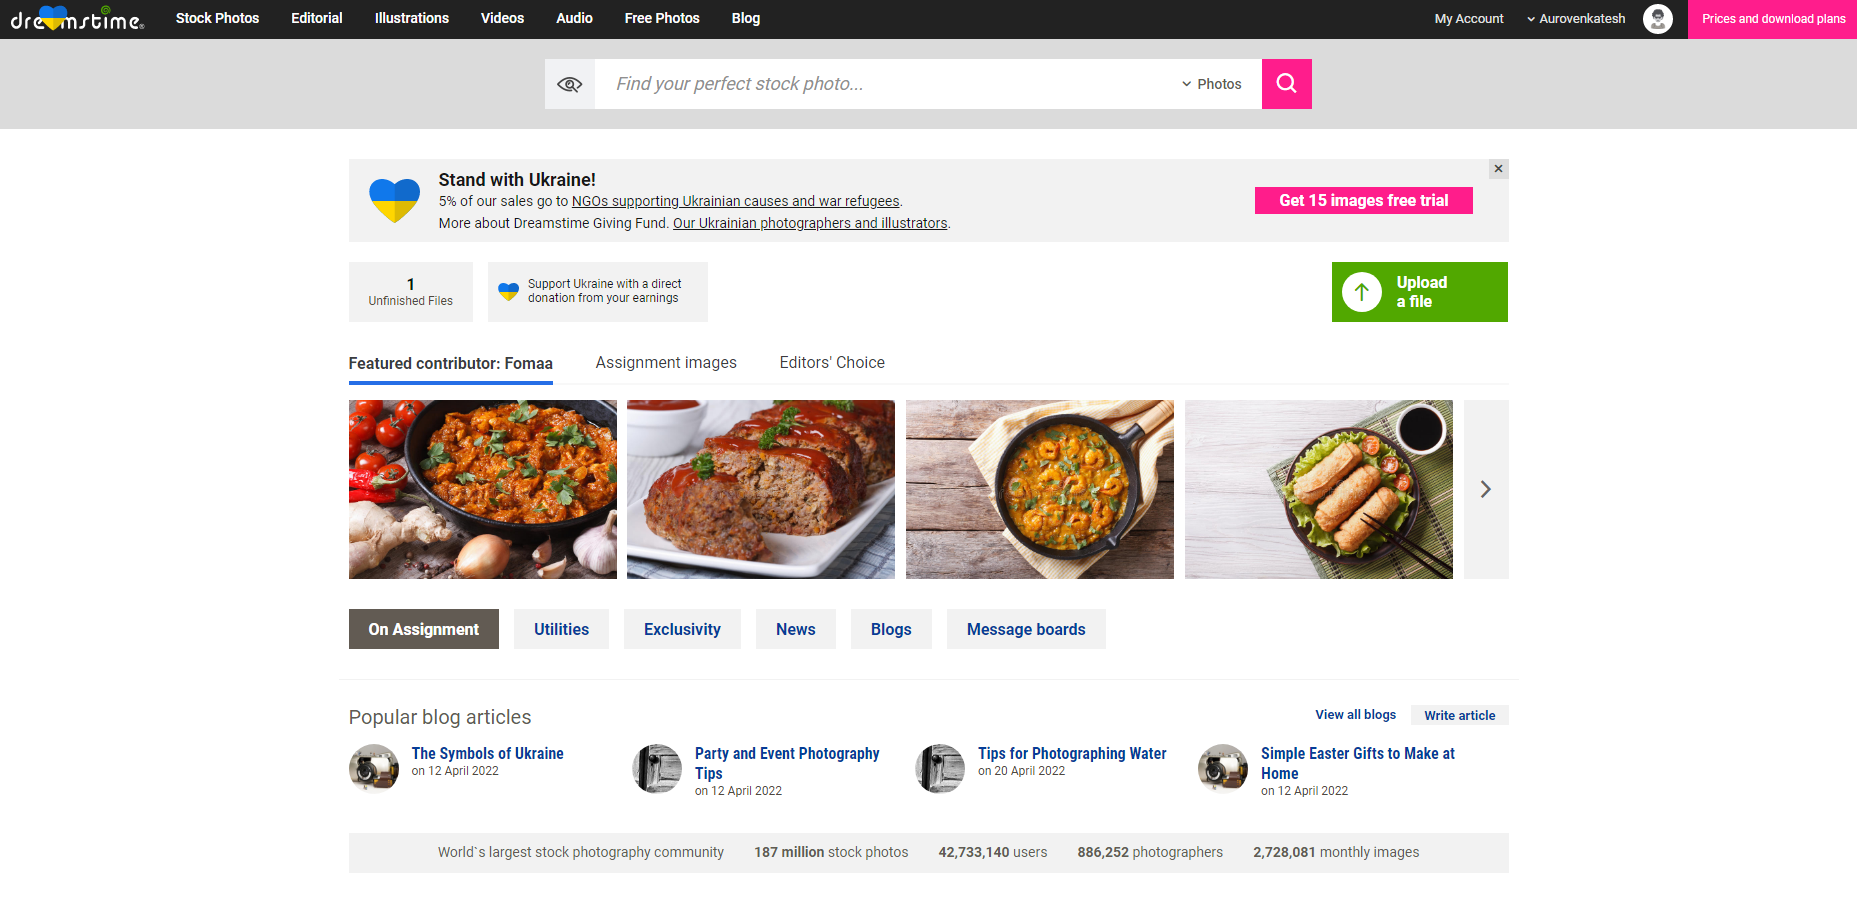
Task: Open author avatar for Symbols of Ukraine
Action: [374, 768]
